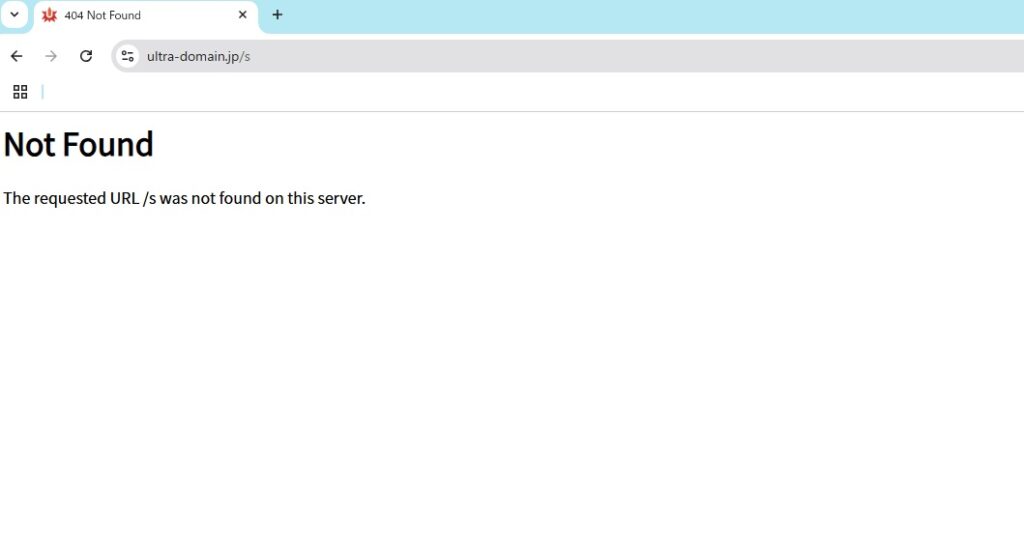This screenshot has width=1024, height=546.
Task: Open a new tab with the plus button
Action: pos(277,15)
